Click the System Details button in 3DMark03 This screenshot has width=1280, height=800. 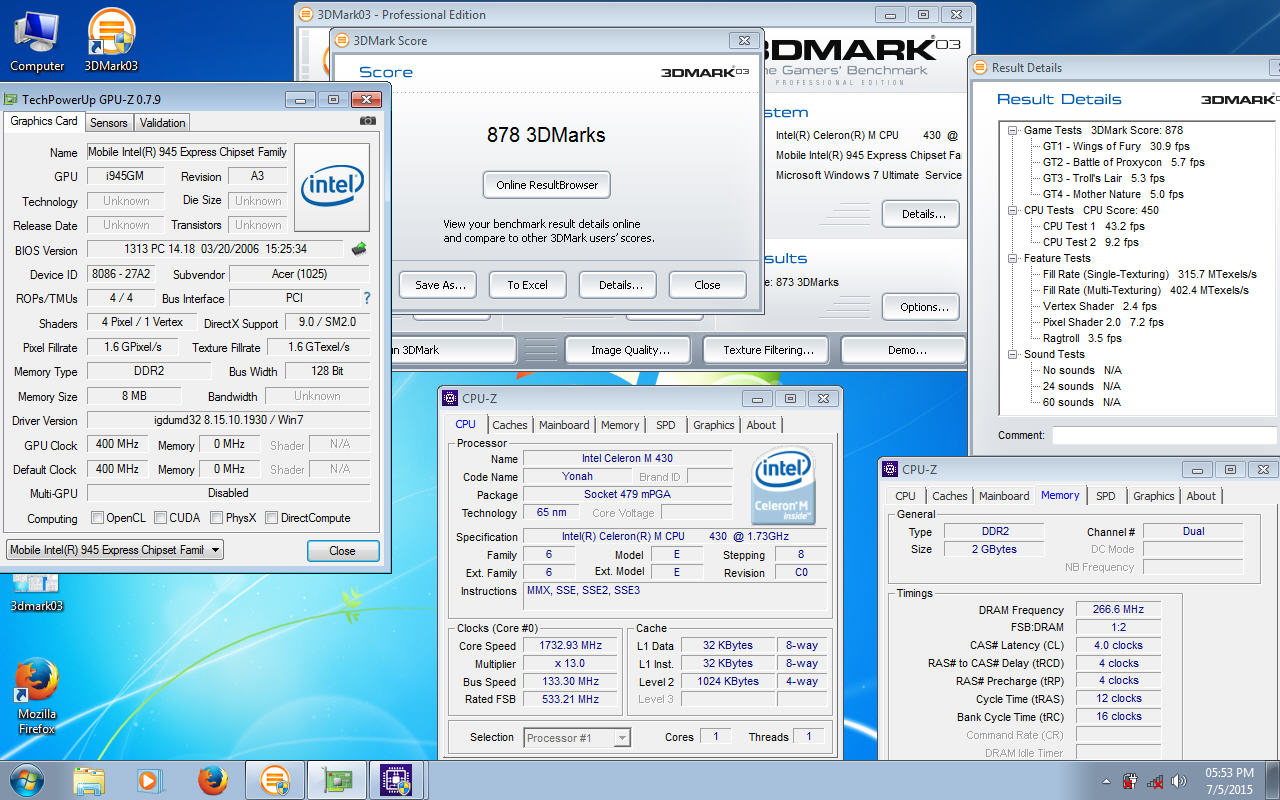(x=920, y=214)
